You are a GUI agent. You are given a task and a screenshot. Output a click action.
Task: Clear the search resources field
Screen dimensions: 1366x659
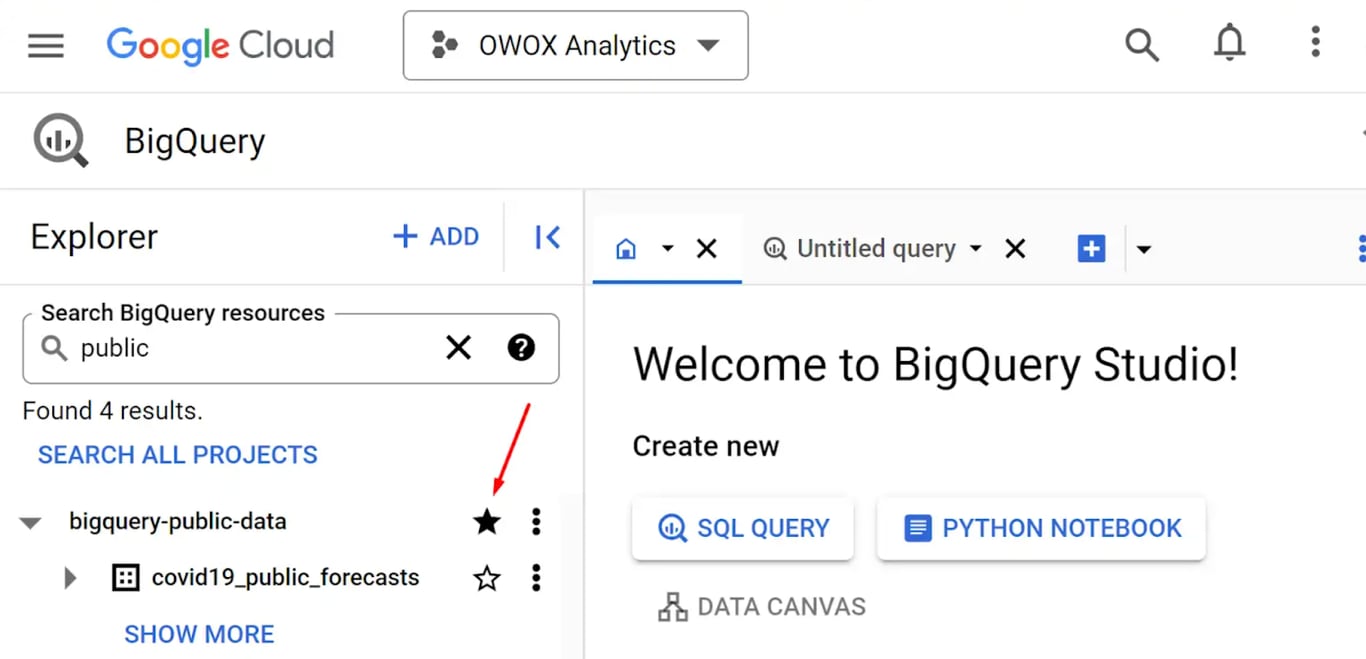[458, 348]
